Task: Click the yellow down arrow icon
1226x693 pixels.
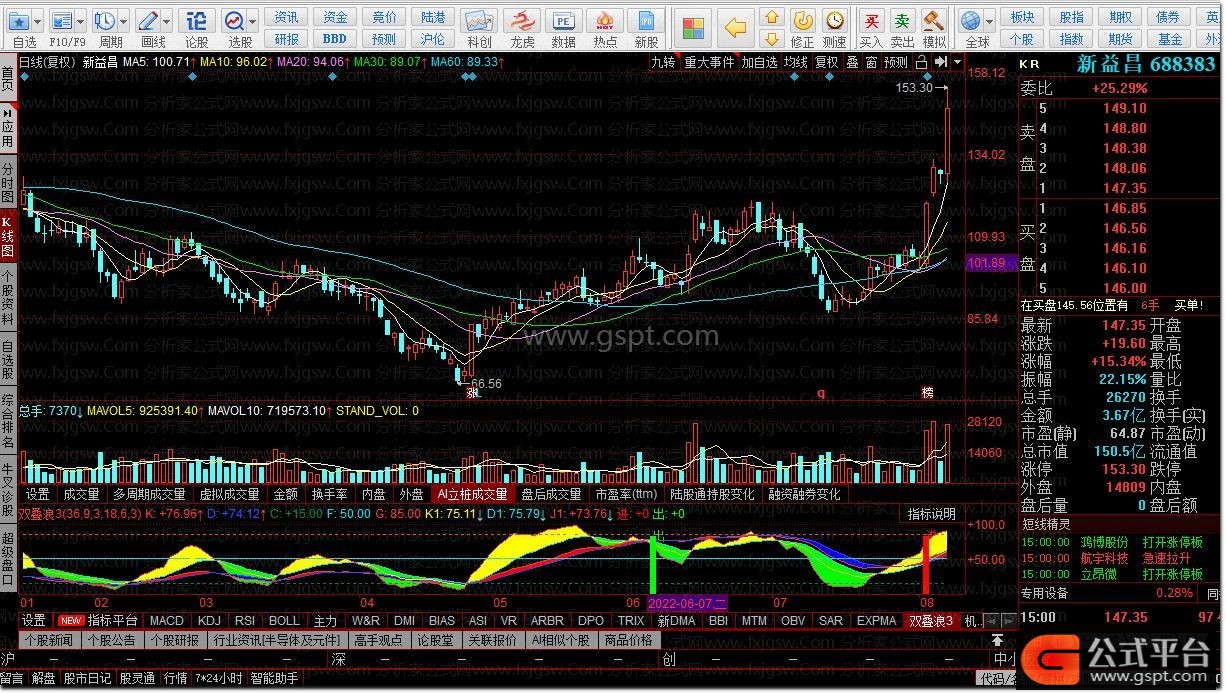Action: click(771, 39)
